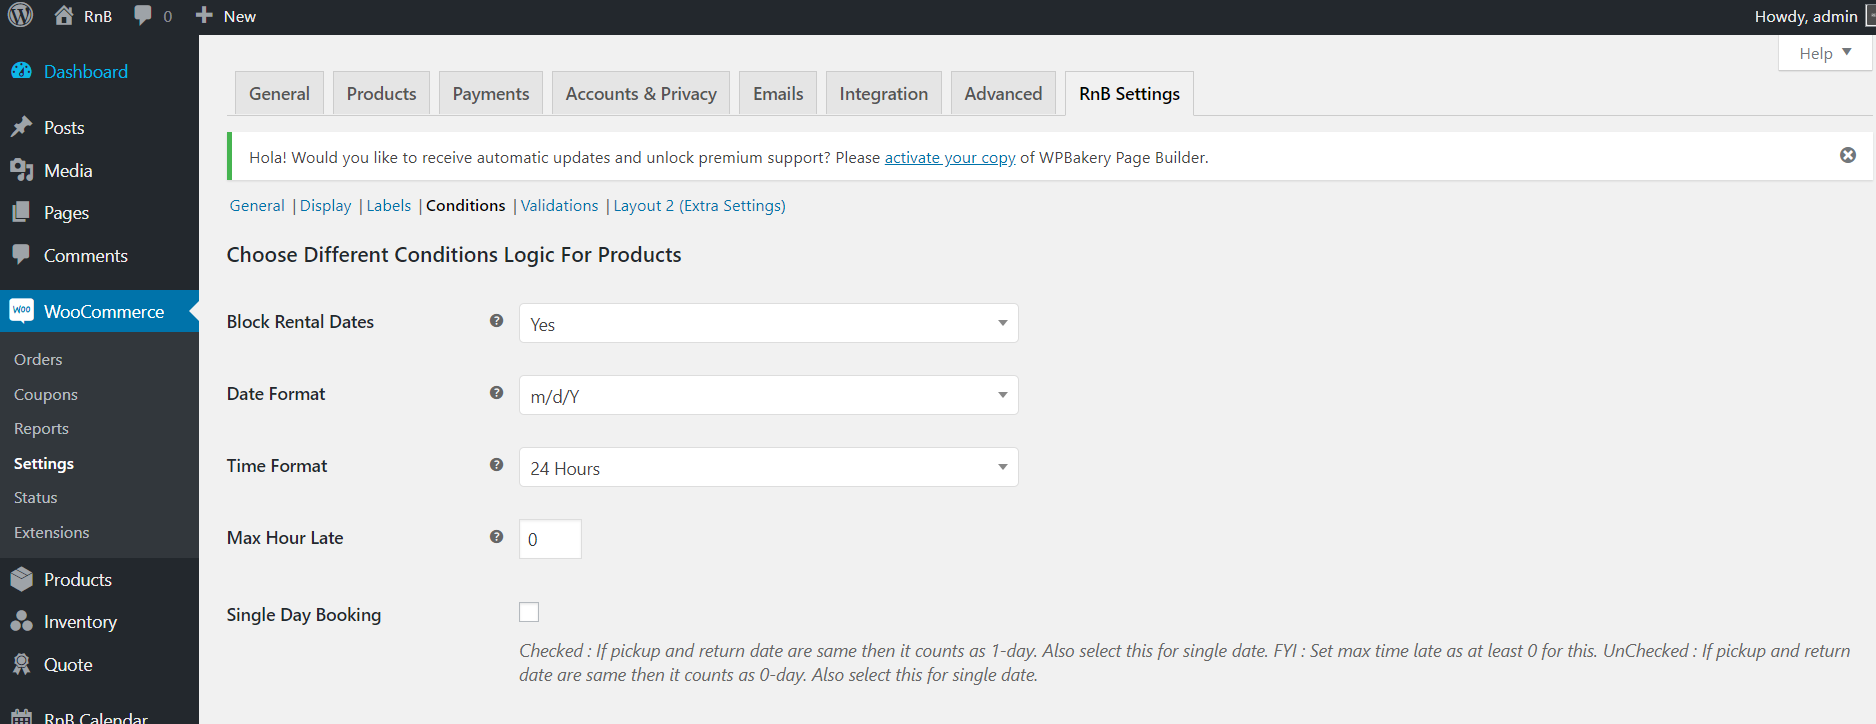Expand the Block Rental Dates dropdown

(x=768, y=323)
